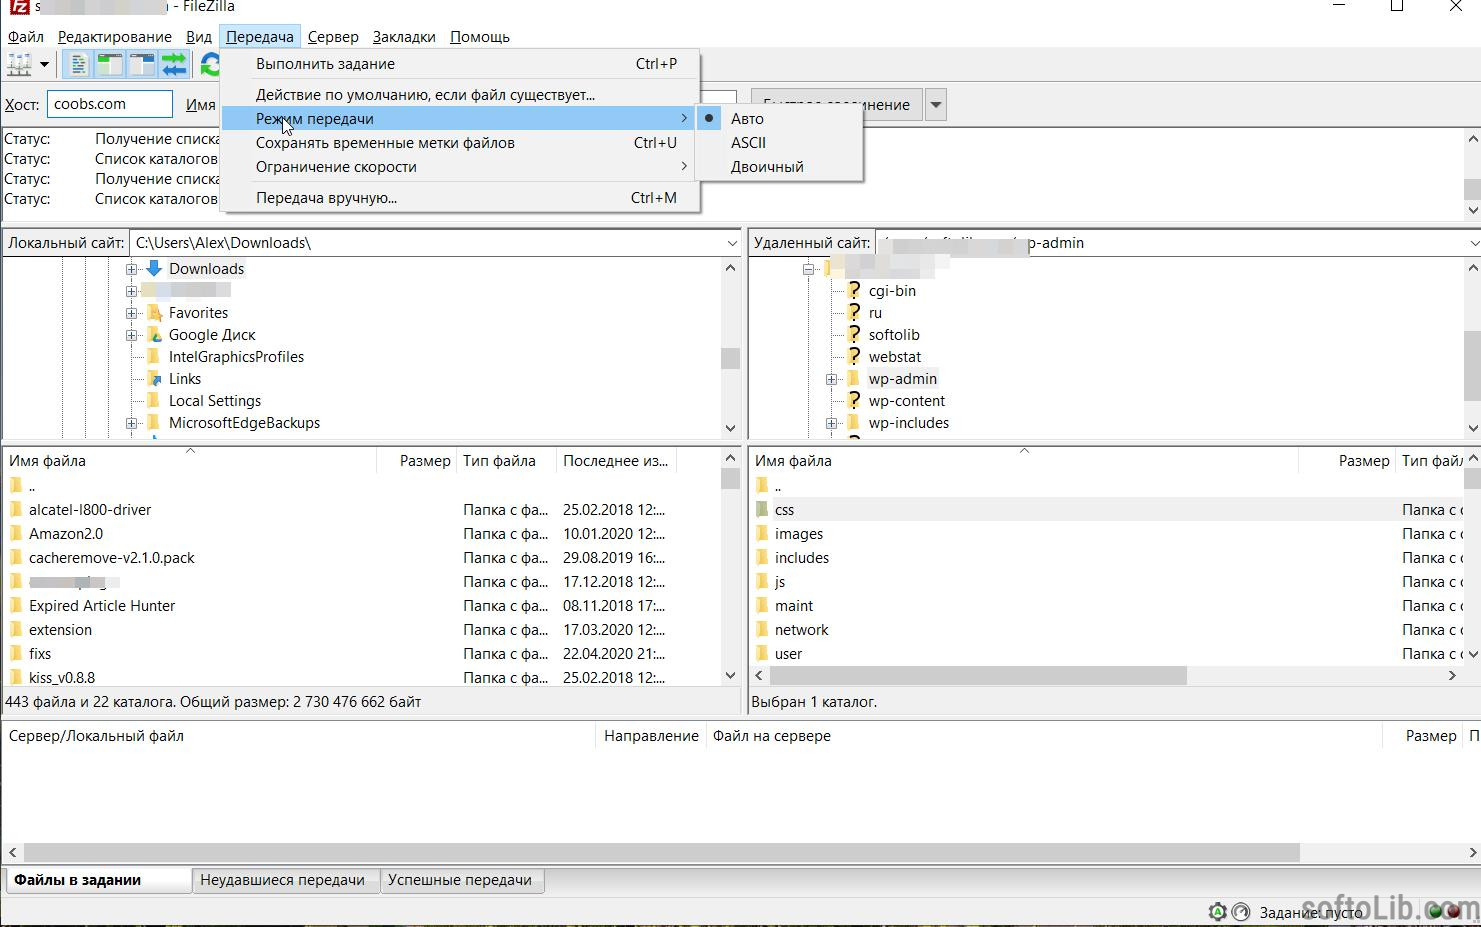Click the speed limit gauge icon
1481x927 pixels.
(x=1241, y=912)
